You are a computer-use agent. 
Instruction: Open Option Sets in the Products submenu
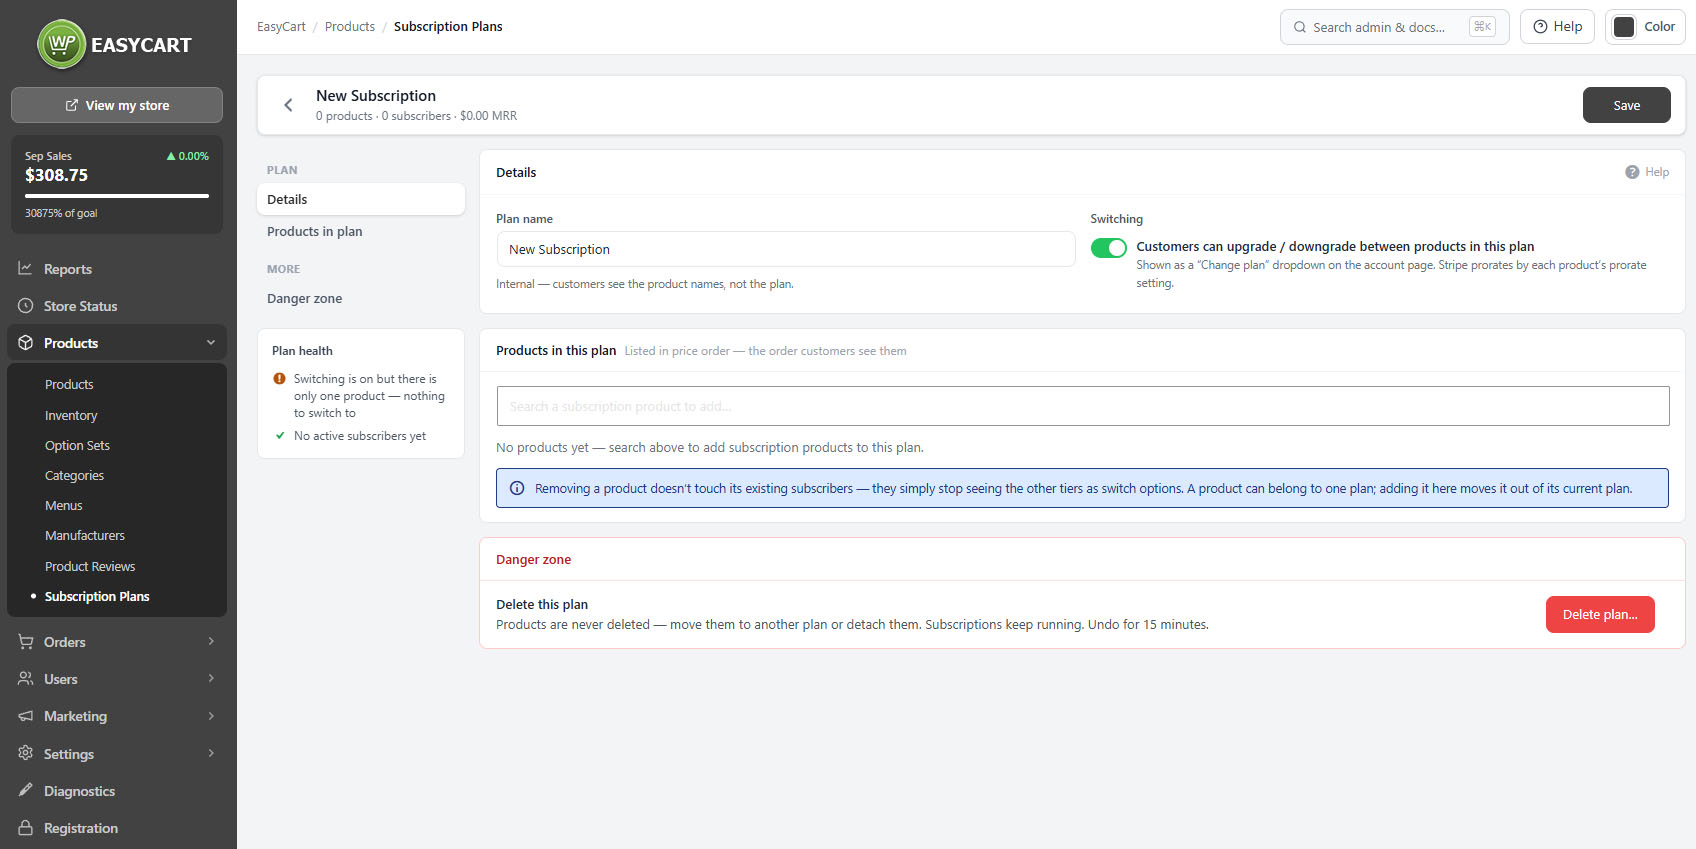pyautogui.click(x=77, y=445)
